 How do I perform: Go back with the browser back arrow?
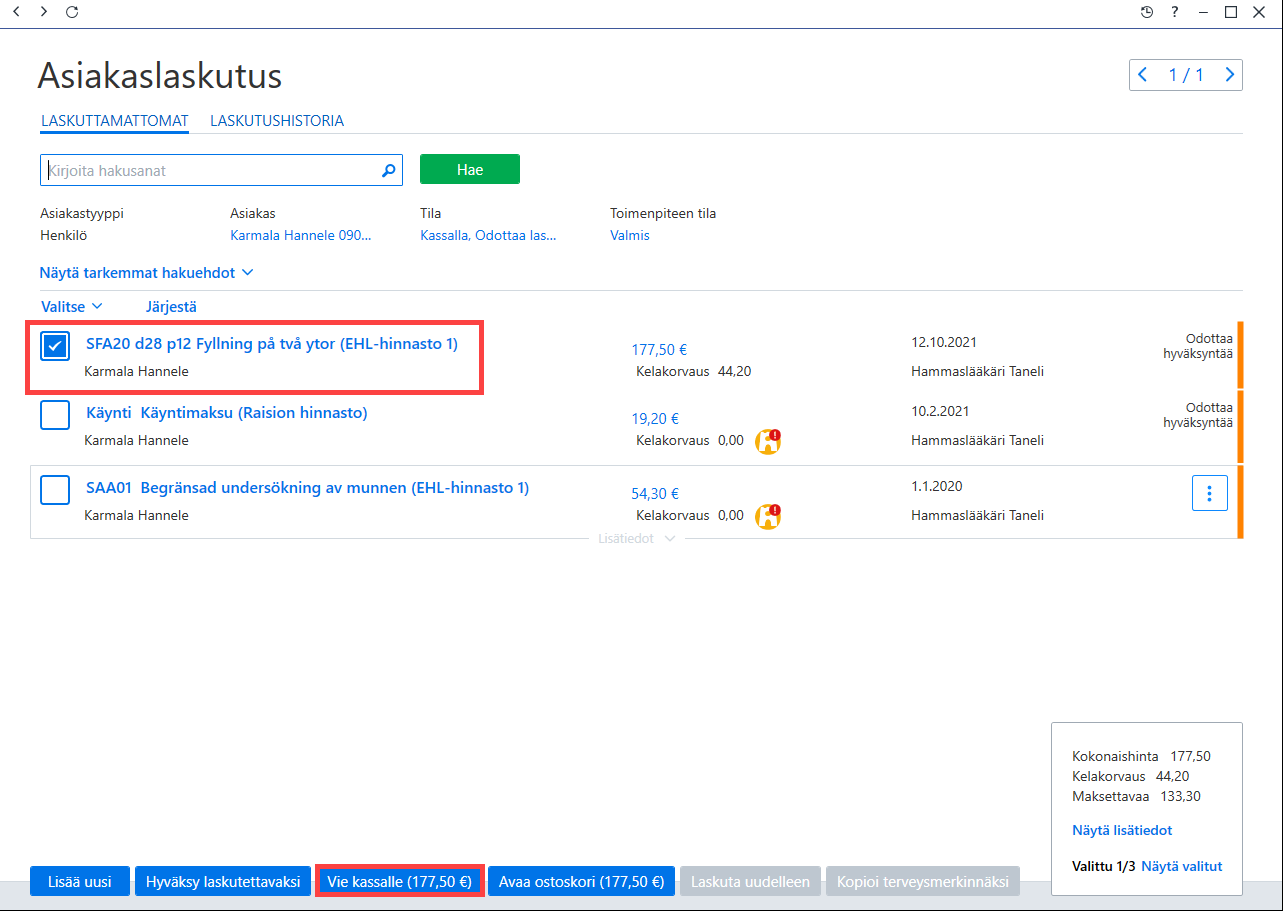tap(16, 12)
